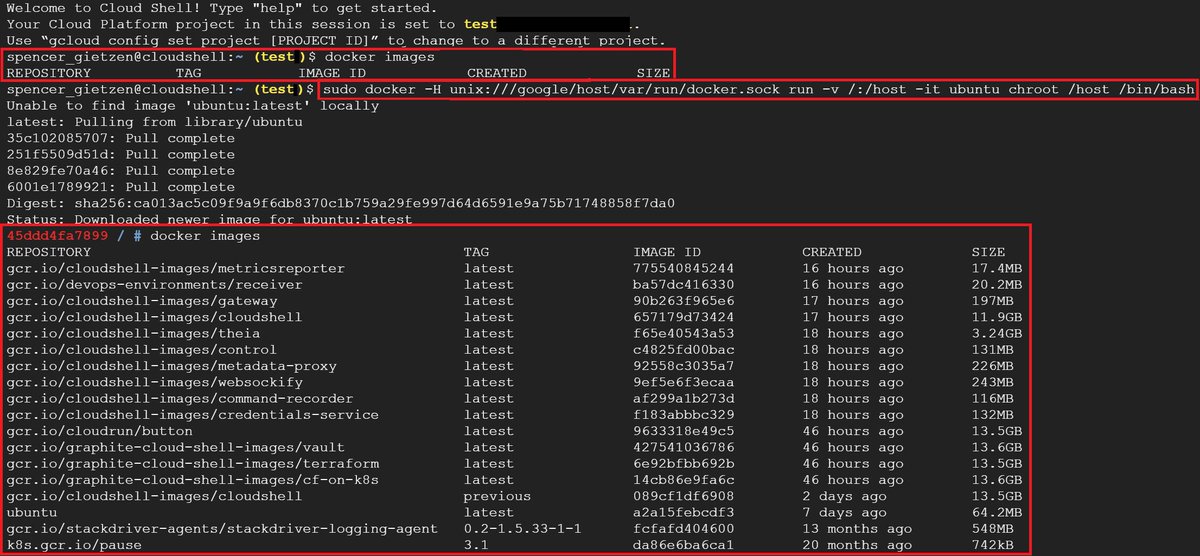Click the gcloud config set project hint line
1200x556 pixels.
tap(335, 40)
